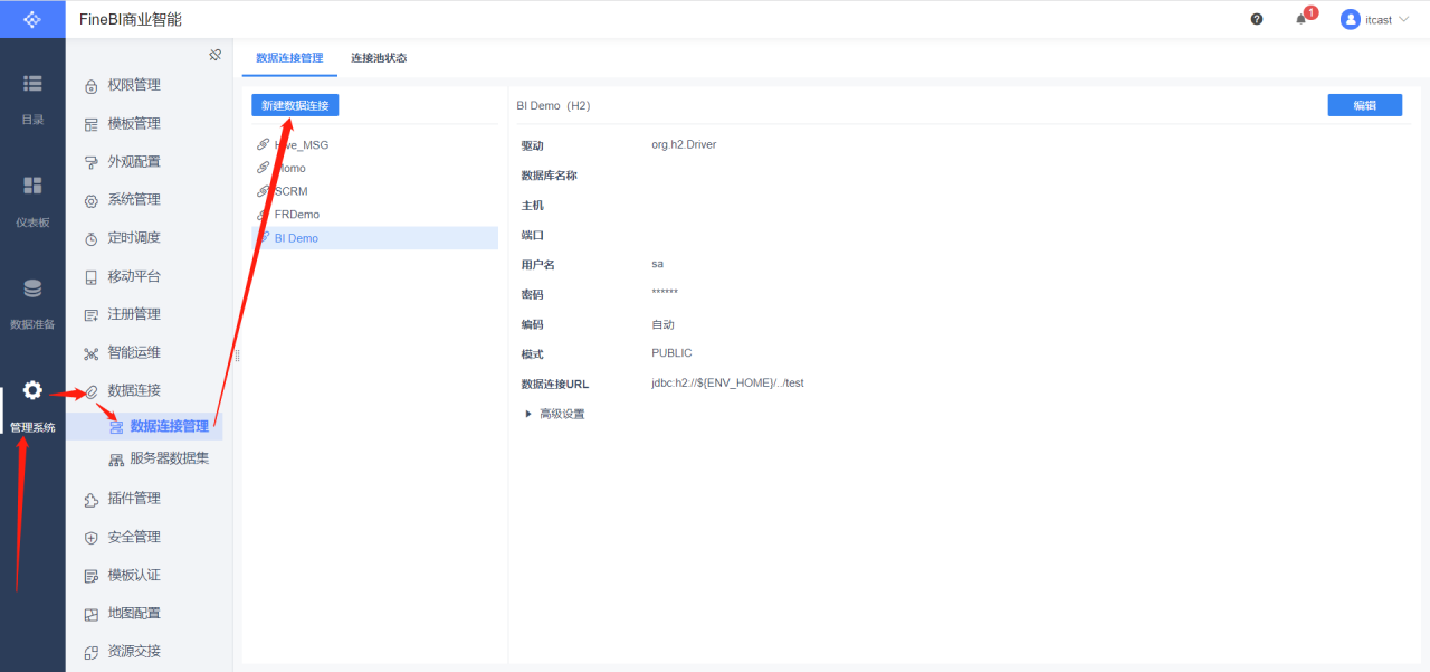Click the 数据连接URL label

point(554,384)
